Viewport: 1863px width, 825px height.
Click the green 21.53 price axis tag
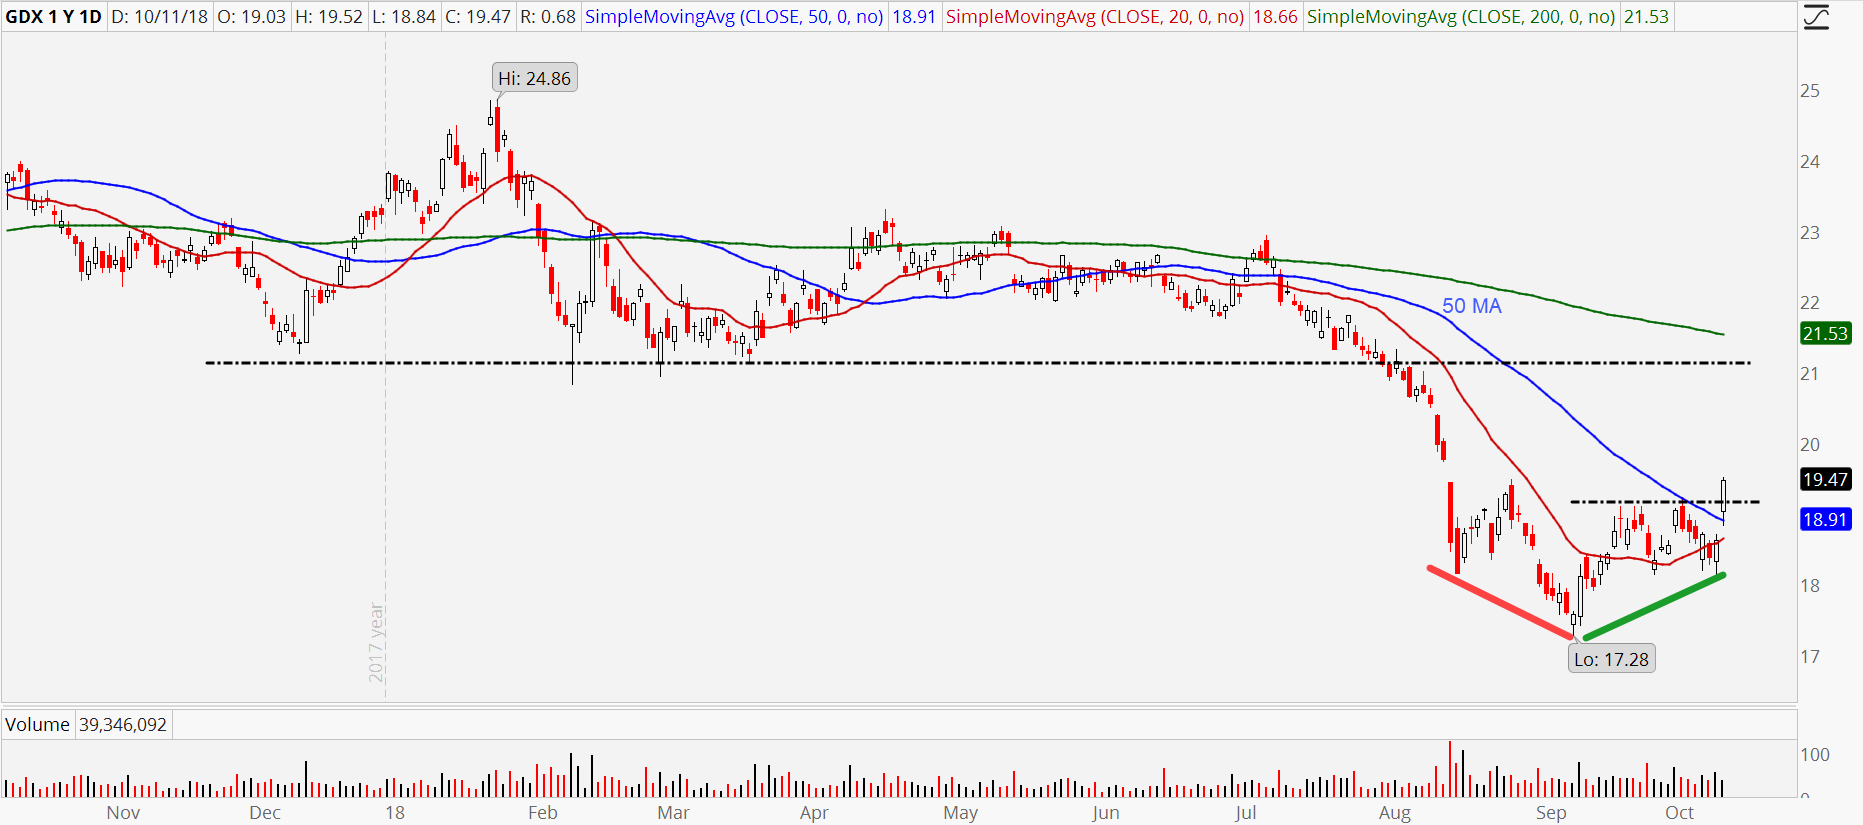click(1825, 334)
